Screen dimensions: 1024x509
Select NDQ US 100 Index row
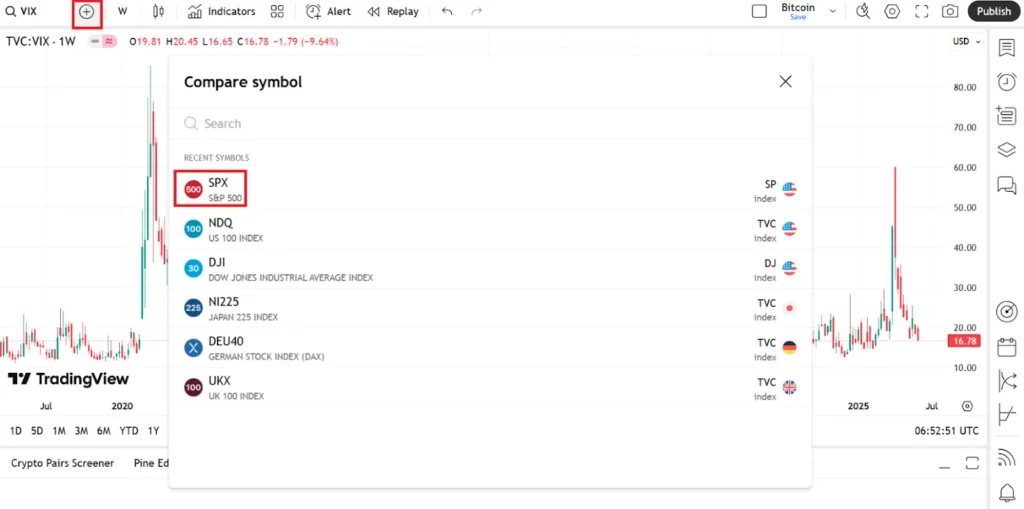(490, 229)
